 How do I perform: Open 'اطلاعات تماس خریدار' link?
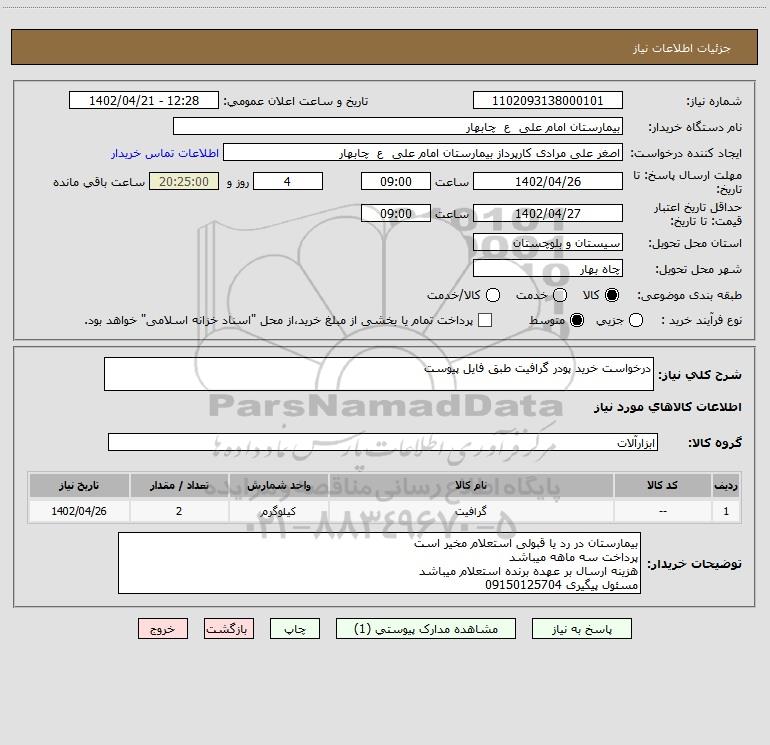[165, 153]
